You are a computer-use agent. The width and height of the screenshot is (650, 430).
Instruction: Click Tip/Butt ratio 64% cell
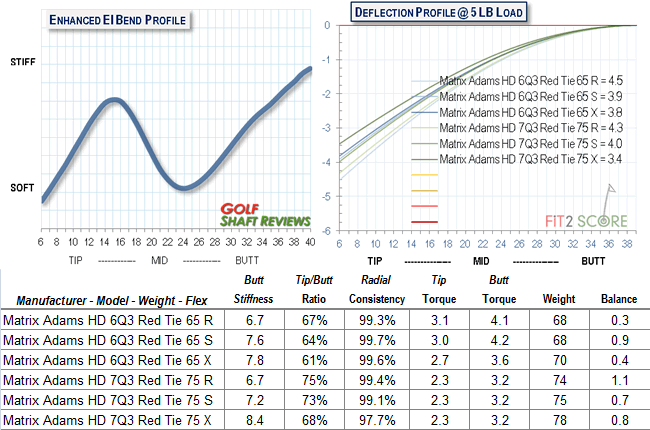[315, 340]
